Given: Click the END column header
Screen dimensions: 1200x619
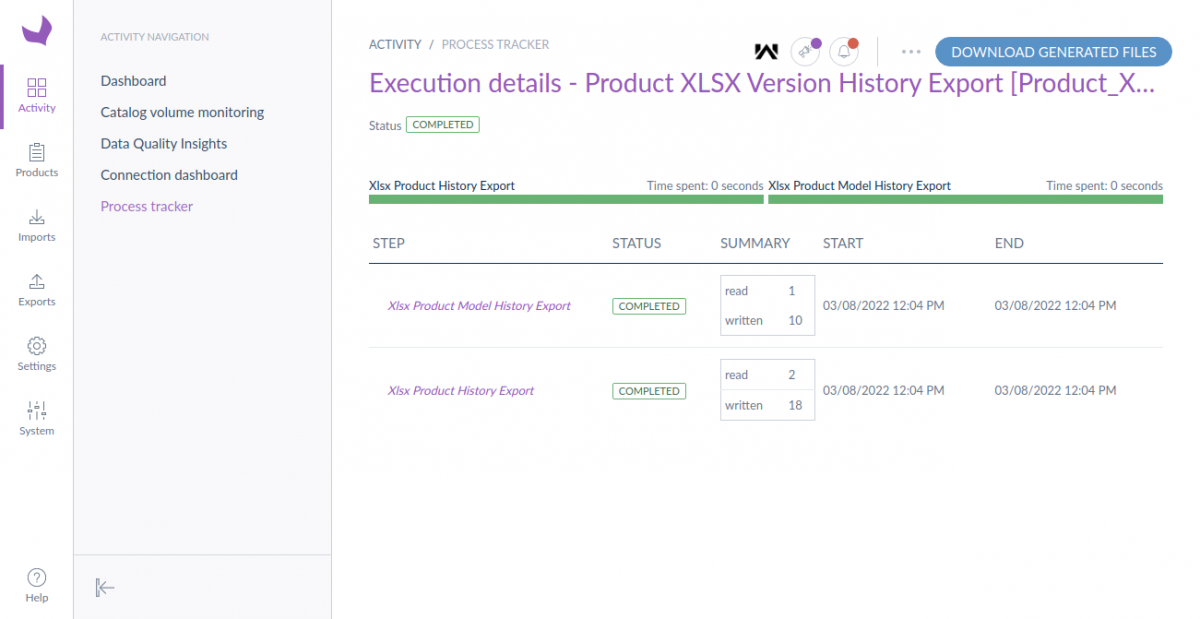Looking at the screenshot, I should (x=1009, y=243).
